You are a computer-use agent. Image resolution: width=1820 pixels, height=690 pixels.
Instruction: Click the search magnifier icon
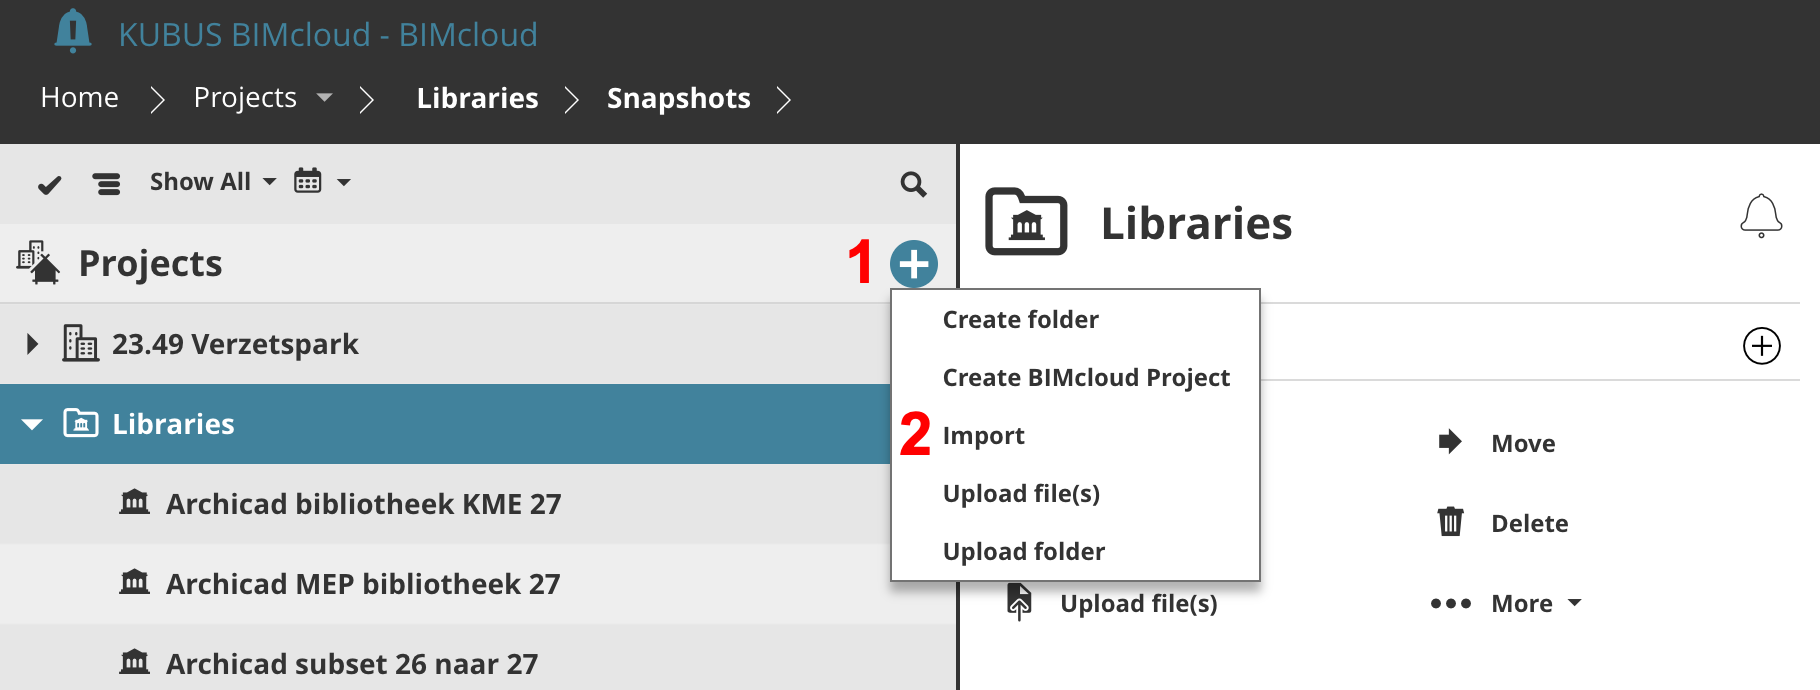(x=913, y=184)
